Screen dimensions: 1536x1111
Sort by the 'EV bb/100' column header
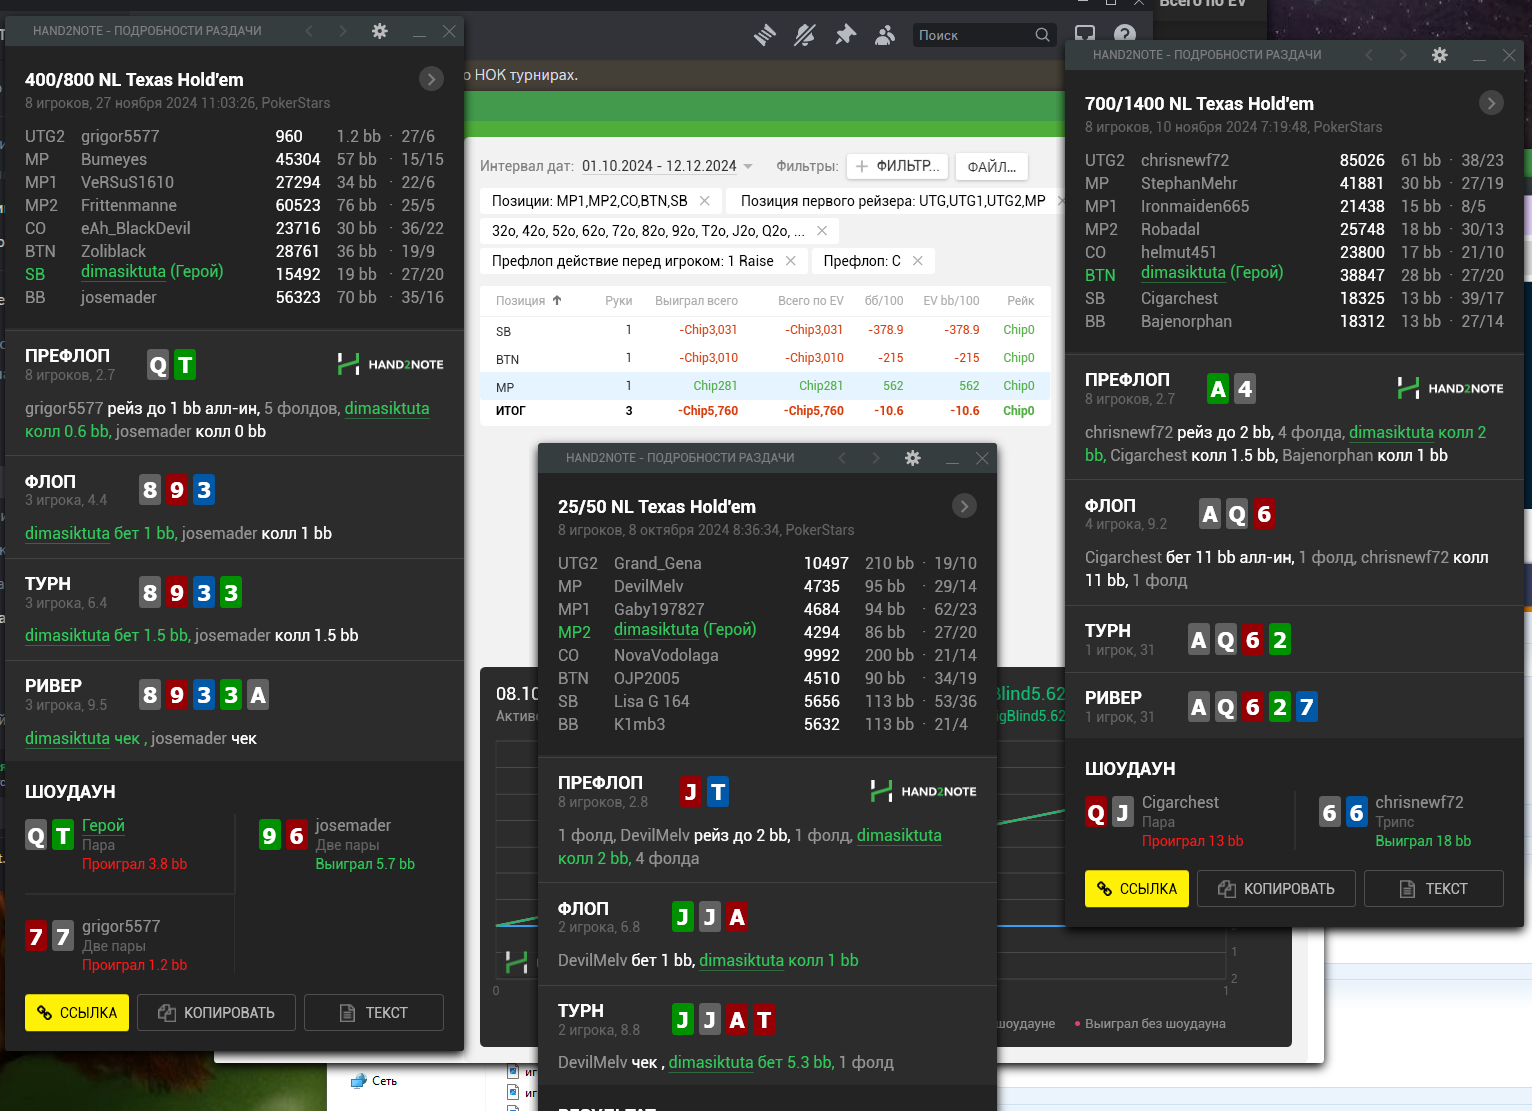point(952,301)
